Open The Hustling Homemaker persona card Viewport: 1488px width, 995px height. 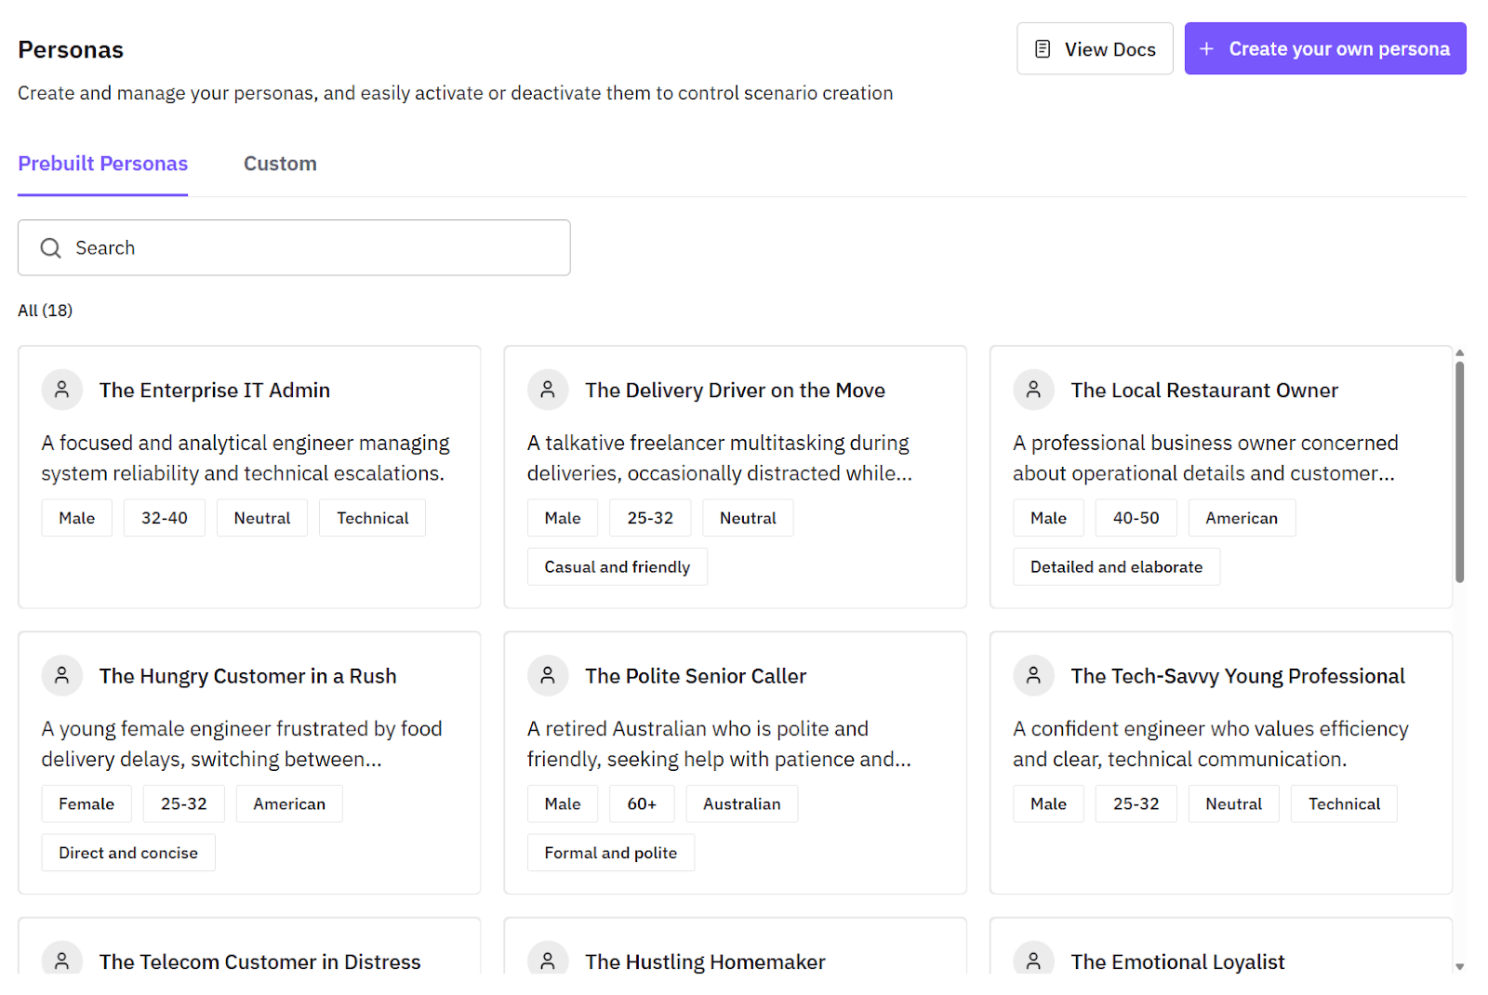pyautogui.click(x=705, y=961)
